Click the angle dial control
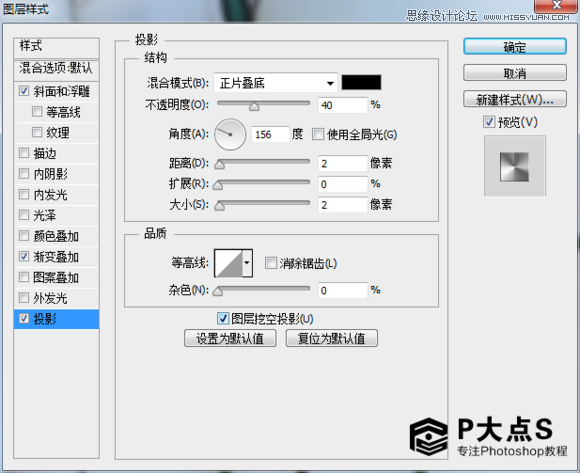 (230, 134)
